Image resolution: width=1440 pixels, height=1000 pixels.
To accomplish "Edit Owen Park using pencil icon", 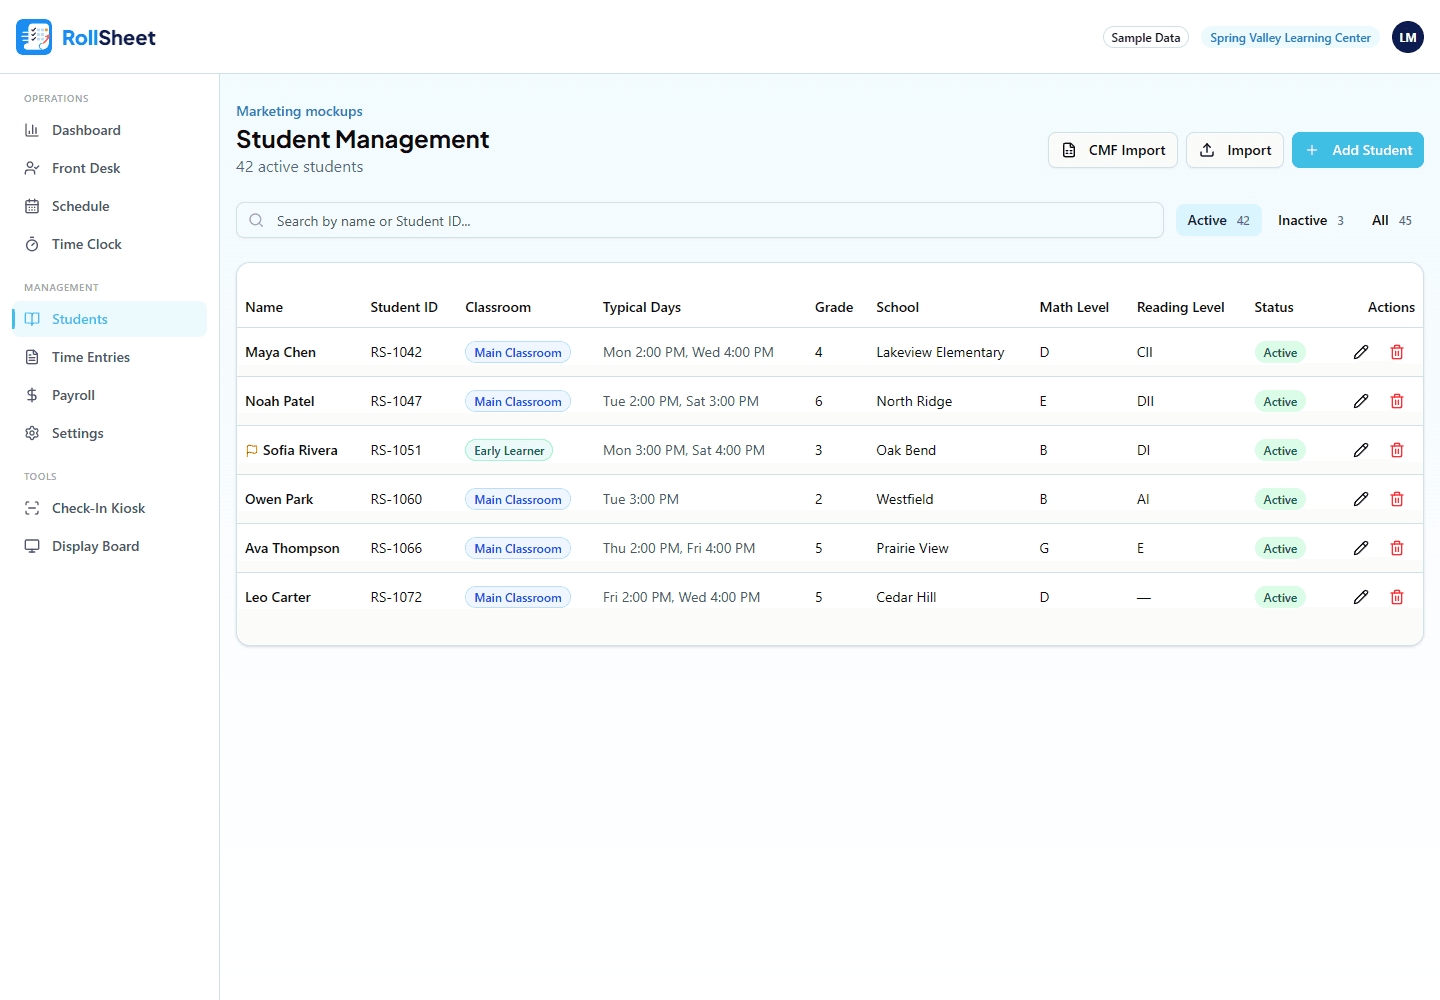I will click(x=1361, y=499).
